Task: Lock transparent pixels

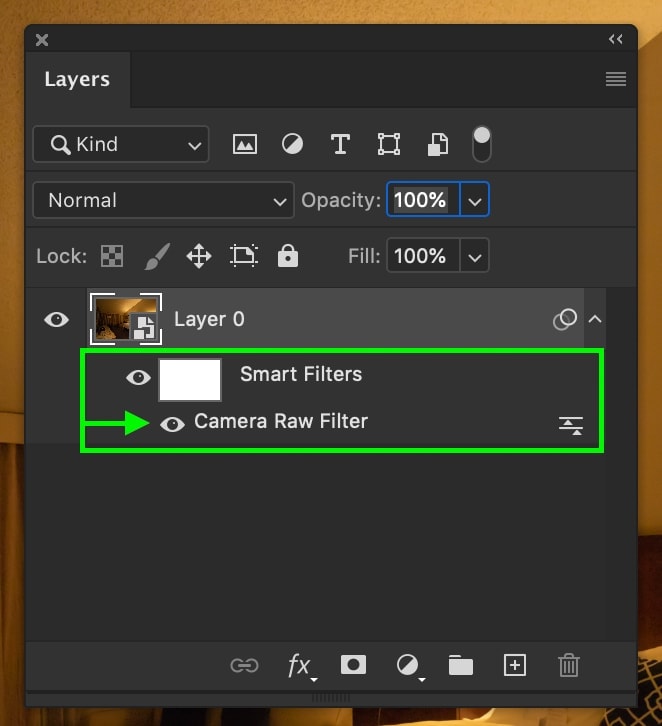Action: pos(112,256)
